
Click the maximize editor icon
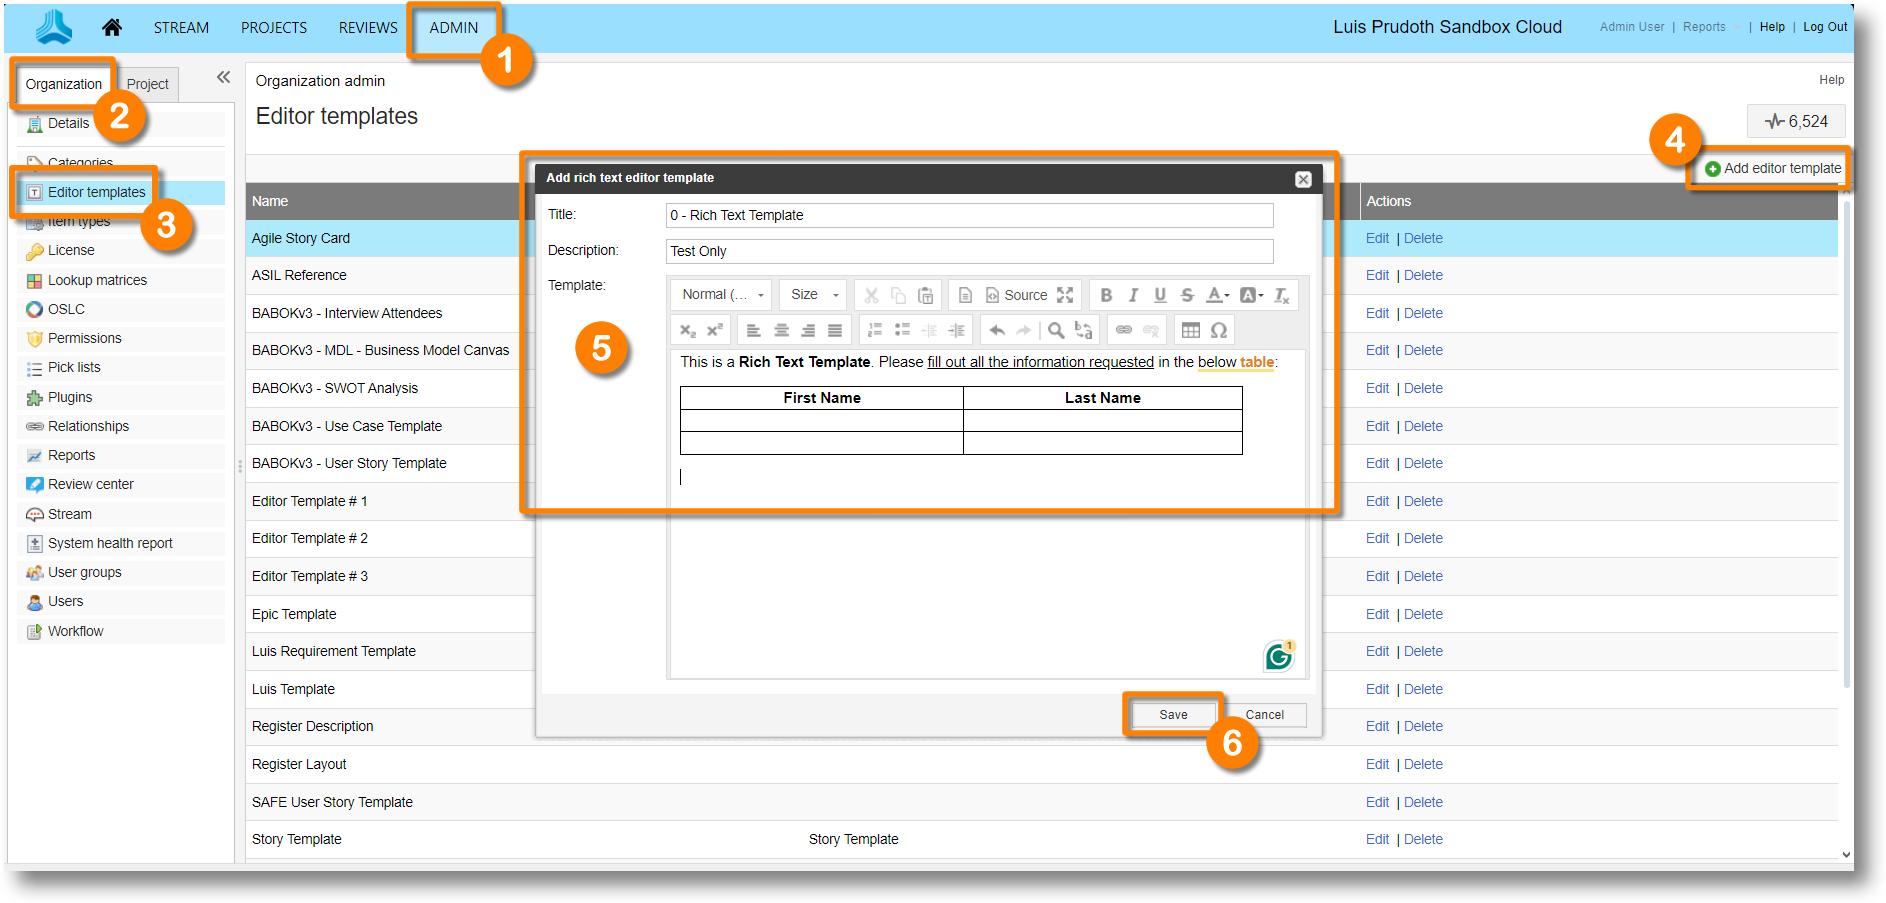coord(1065,295)
